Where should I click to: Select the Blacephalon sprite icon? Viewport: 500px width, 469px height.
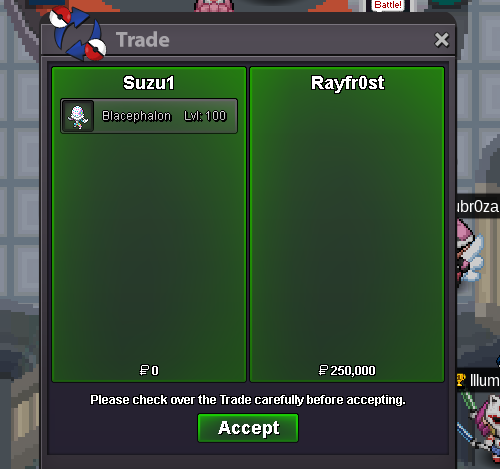coord(78,116)
